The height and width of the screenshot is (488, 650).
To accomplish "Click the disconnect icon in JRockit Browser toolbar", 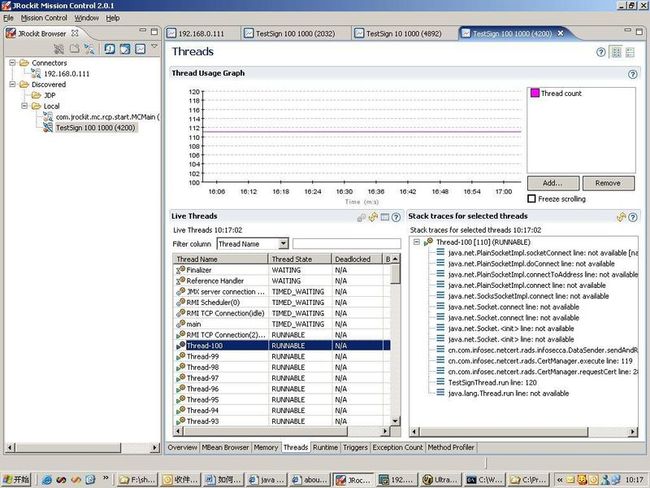I will point(59,49).
